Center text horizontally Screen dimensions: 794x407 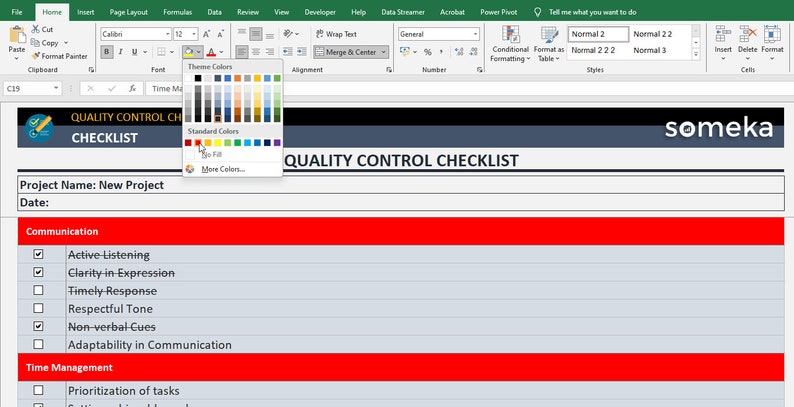[x=256, y=52]
